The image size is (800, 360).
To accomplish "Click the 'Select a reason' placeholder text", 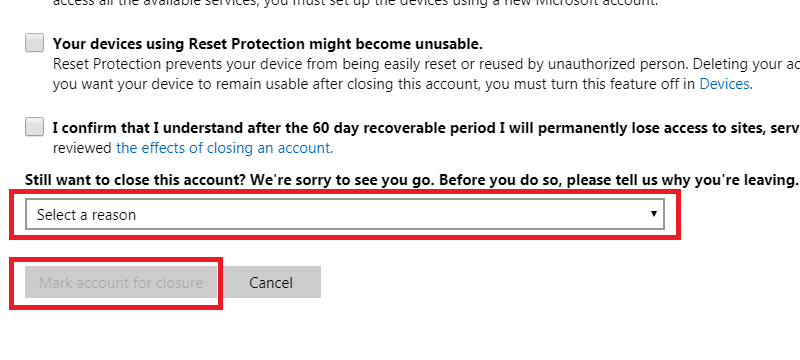I will pos(86,215).
